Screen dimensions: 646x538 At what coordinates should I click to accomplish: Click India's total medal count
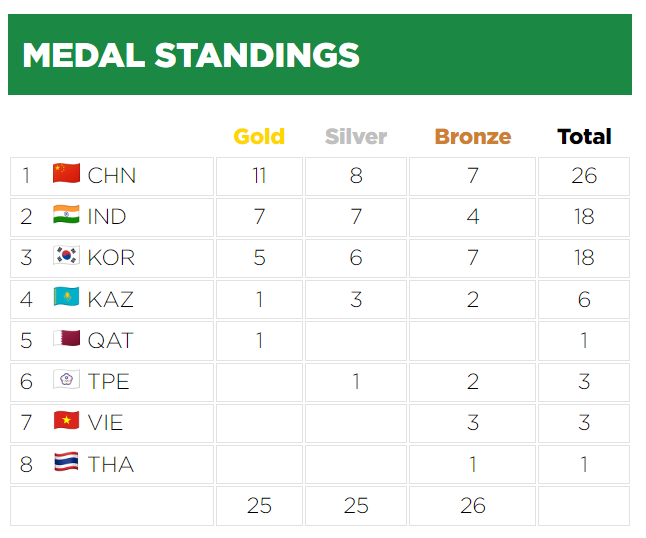pos(584,217)
